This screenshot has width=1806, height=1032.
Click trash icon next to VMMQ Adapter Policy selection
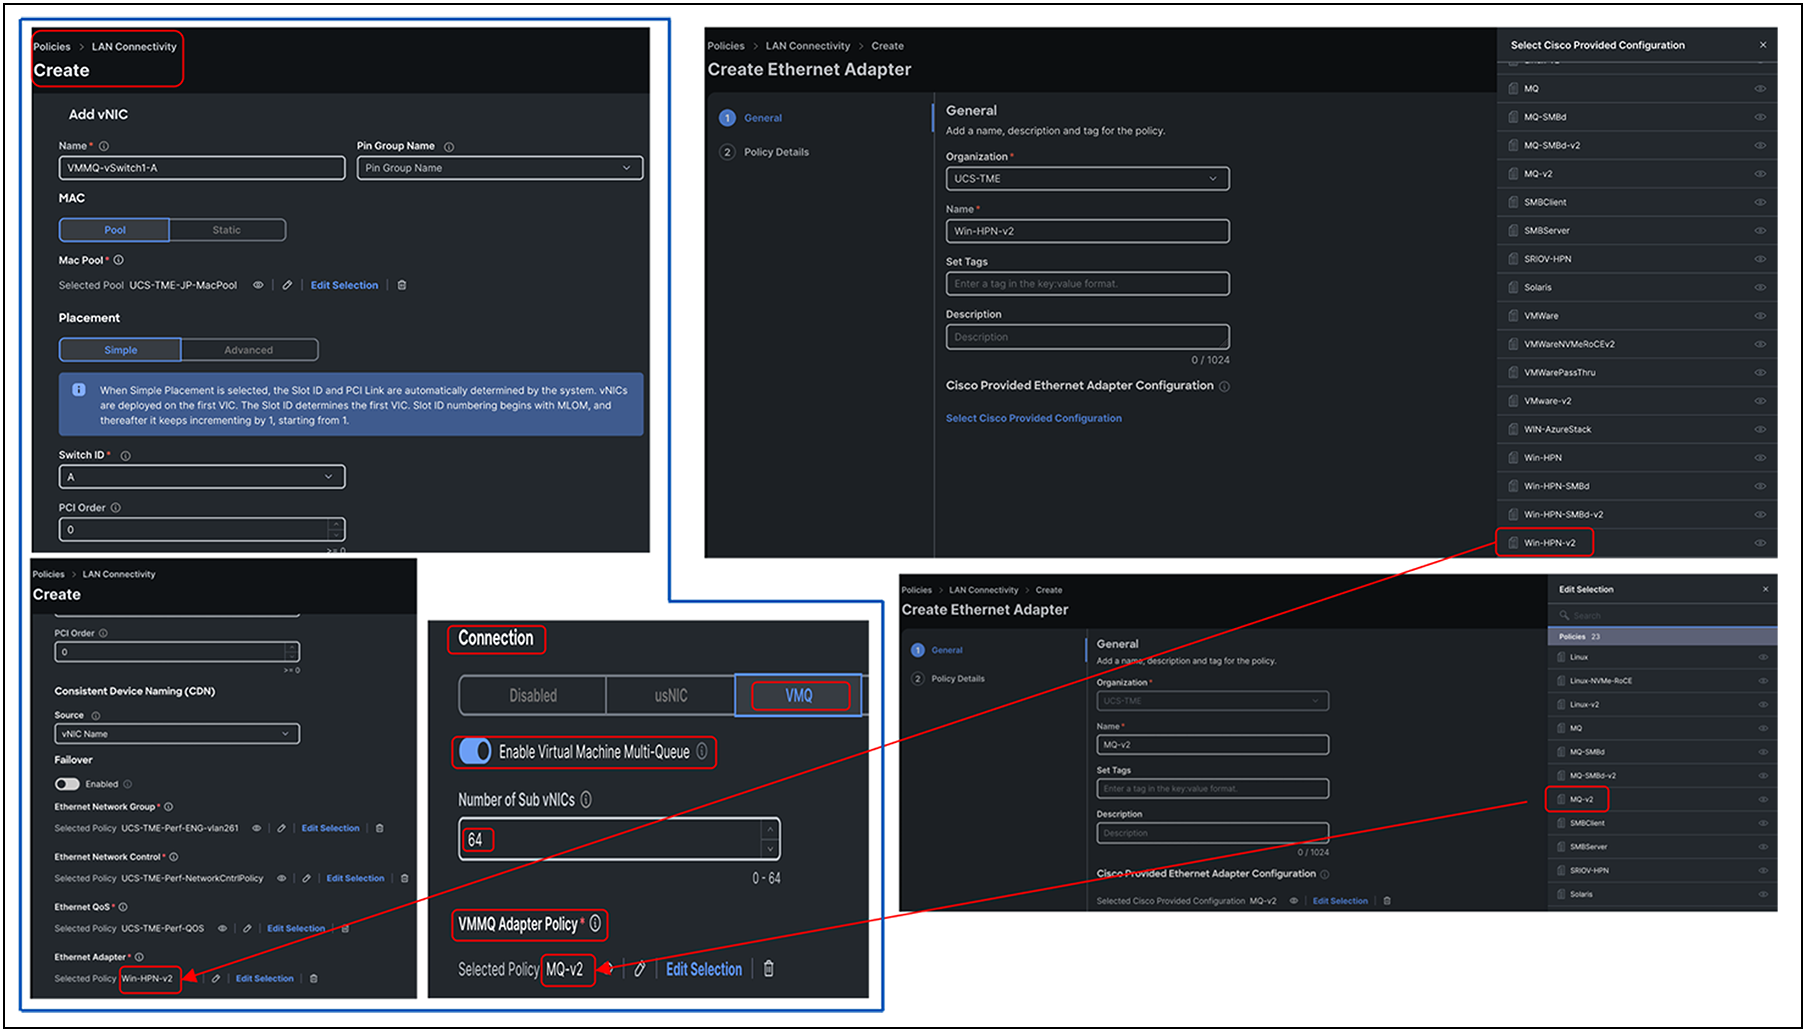[x=769, y=968]
